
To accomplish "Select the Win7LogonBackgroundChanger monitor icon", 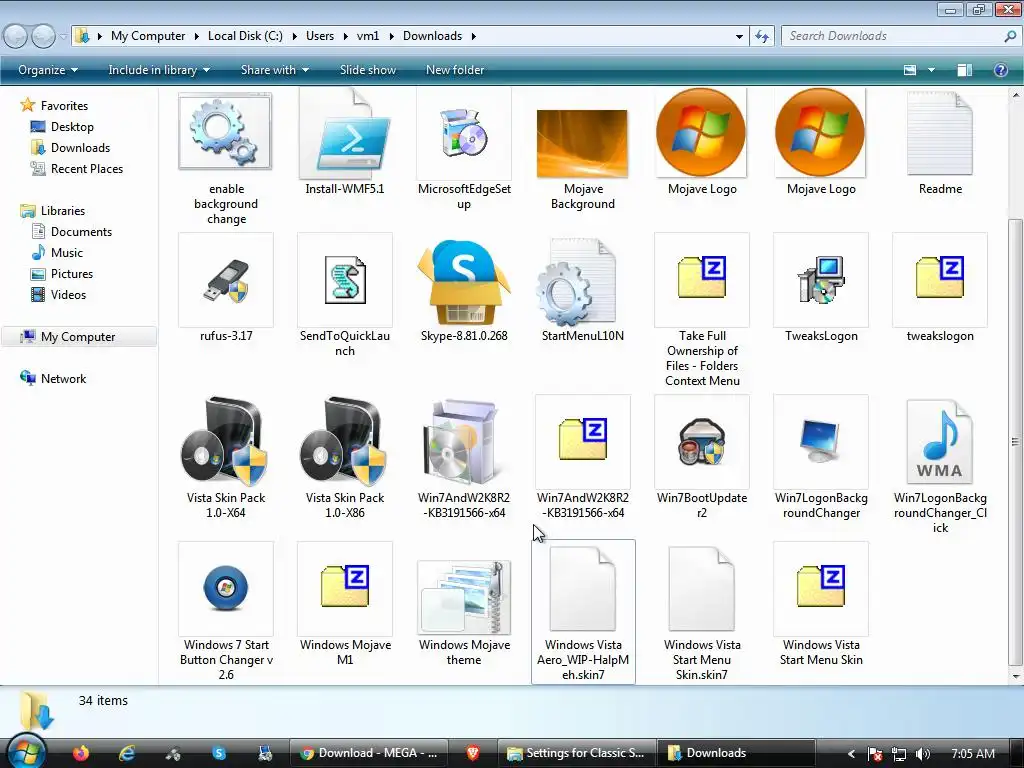I will pos(821,442).
